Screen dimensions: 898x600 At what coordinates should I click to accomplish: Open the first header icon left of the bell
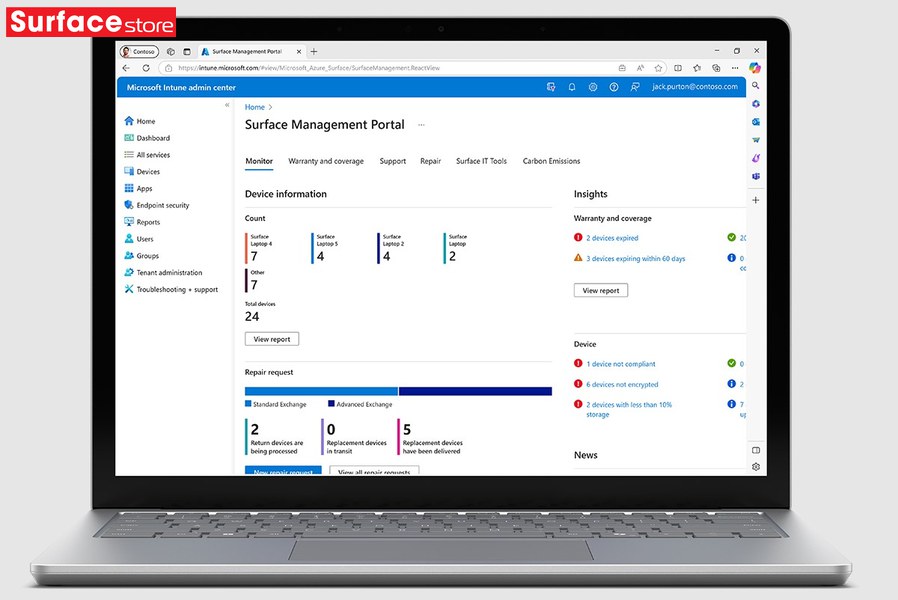tap(550, 87)
